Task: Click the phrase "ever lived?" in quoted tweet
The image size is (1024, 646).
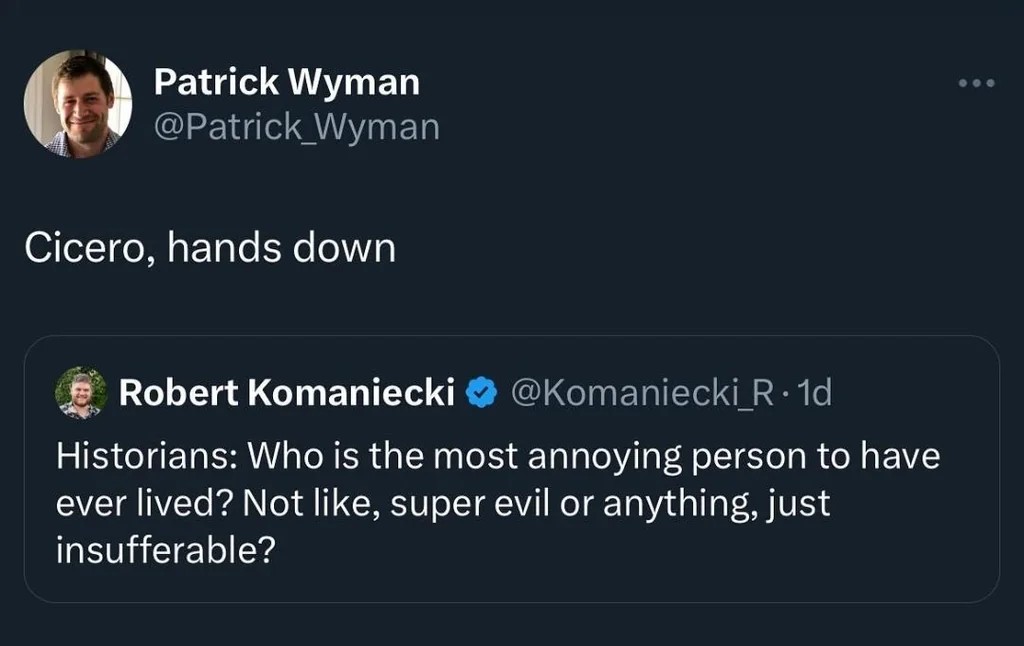Action: (x=142, y=504)
